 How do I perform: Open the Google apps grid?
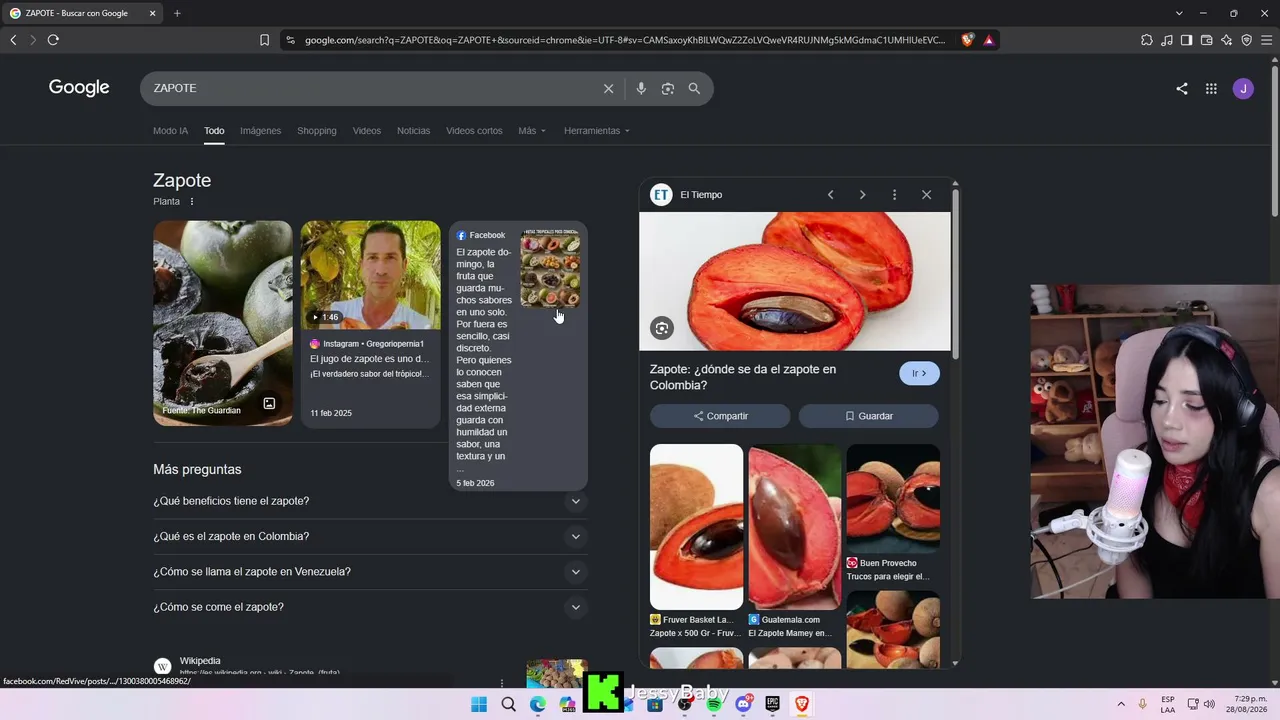[1211, 88]
